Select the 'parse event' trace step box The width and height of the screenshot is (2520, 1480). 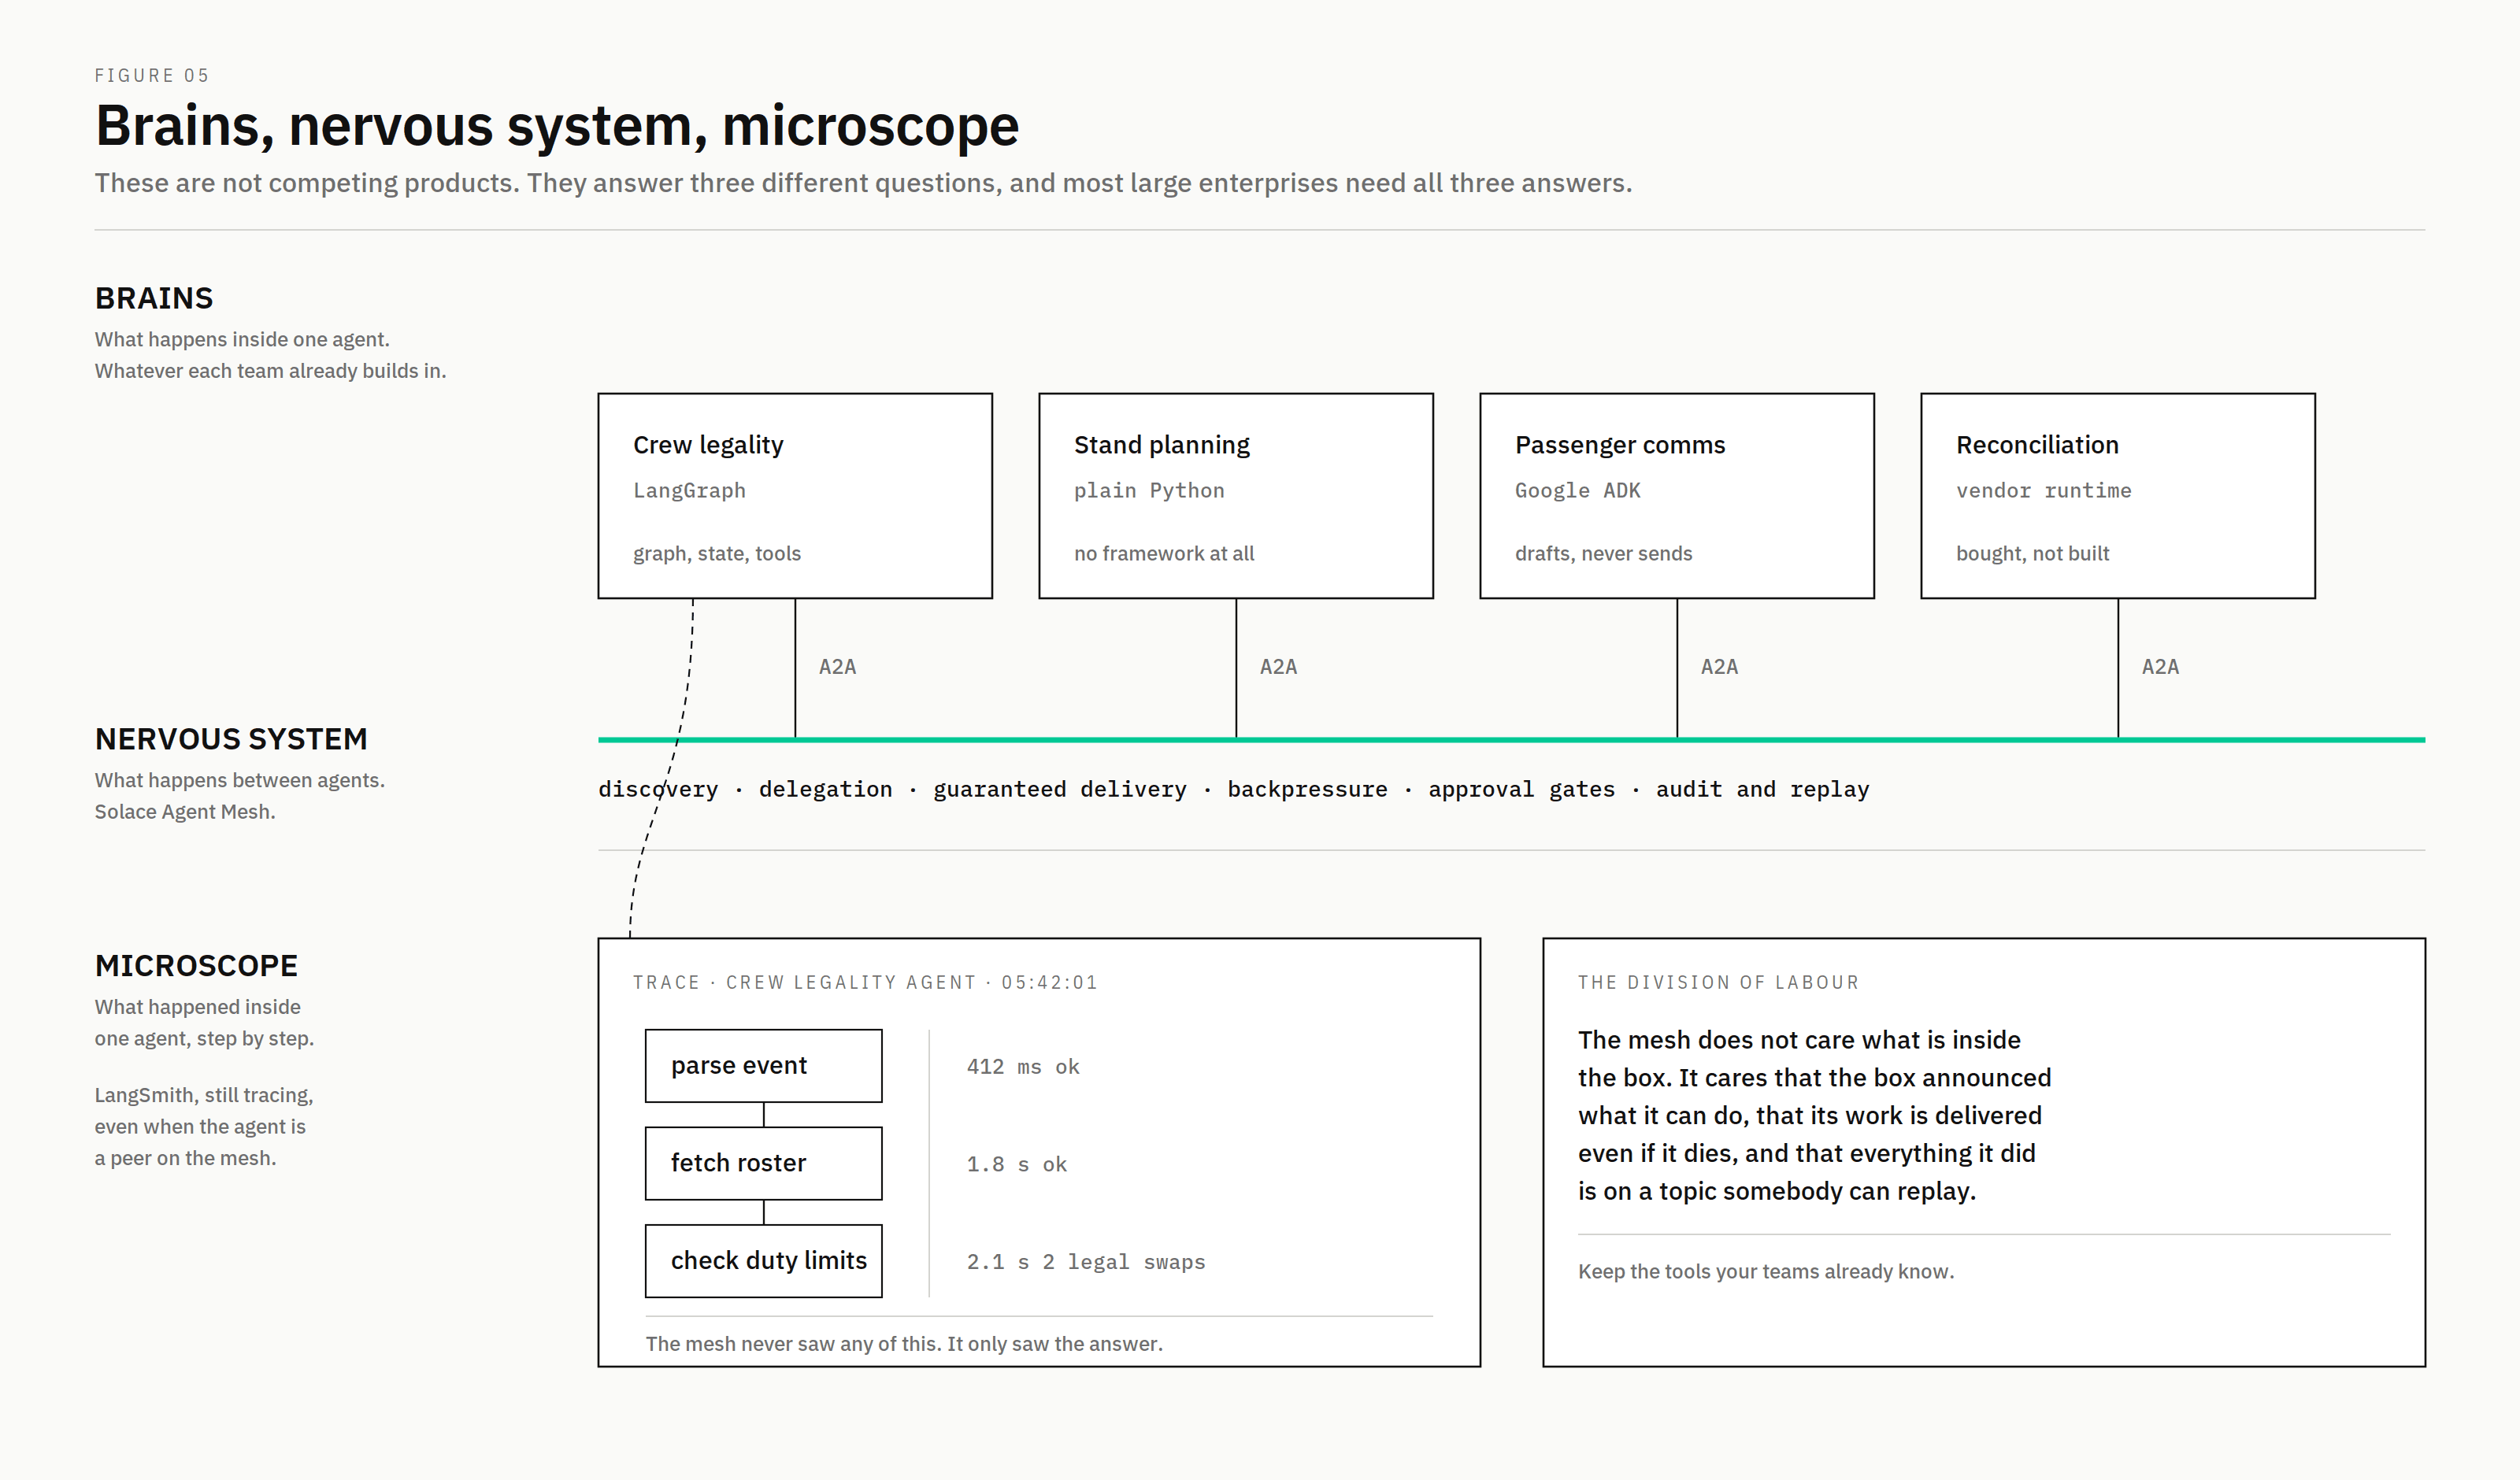tap(764, 1066)
